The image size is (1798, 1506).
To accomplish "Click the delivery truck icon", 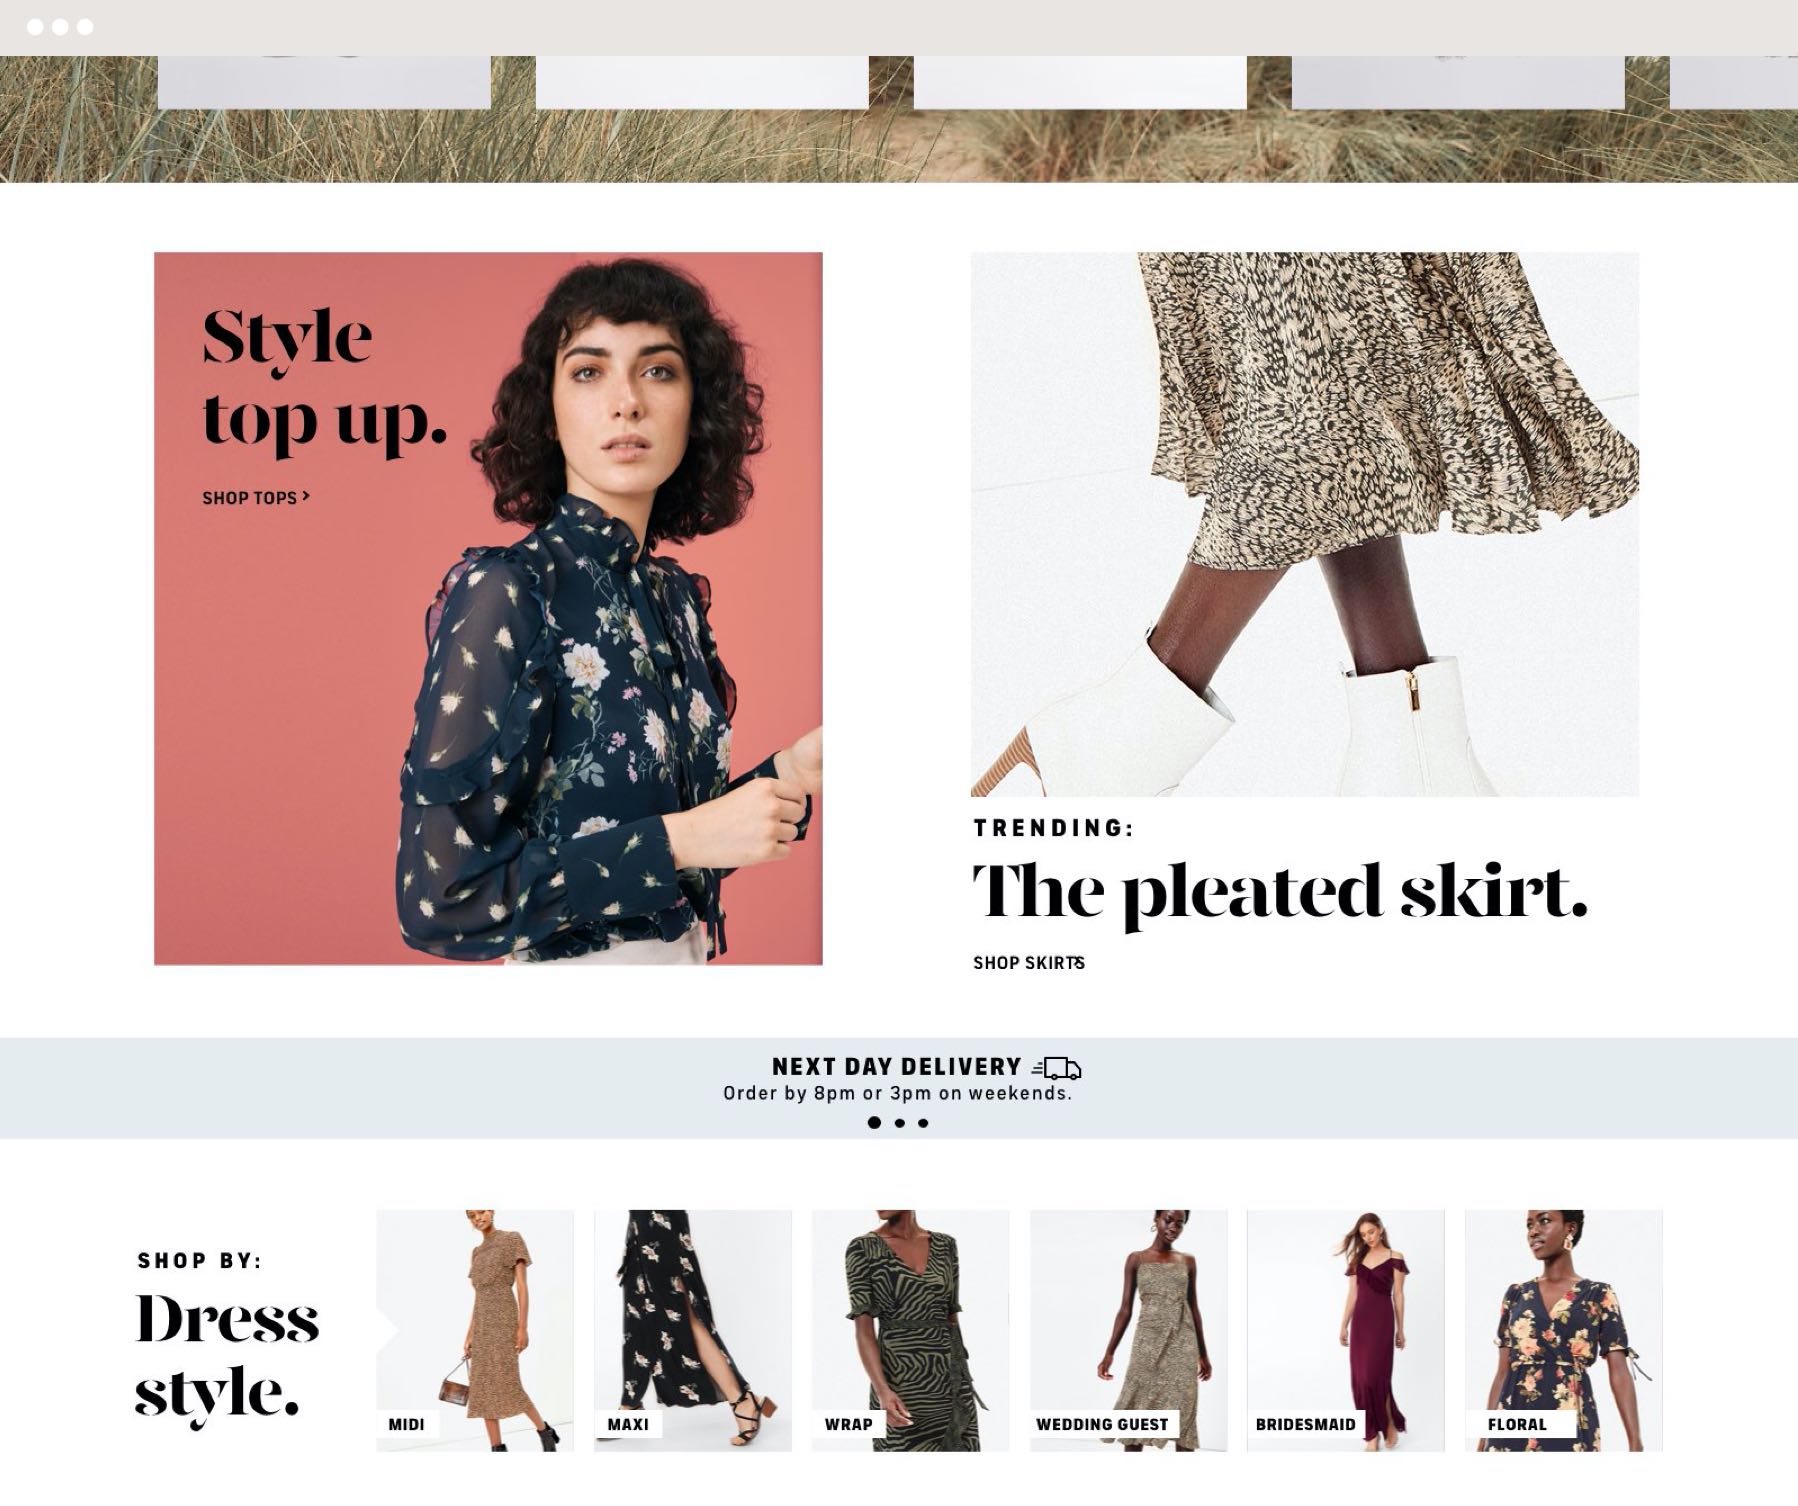I will pos(1057,1068).
